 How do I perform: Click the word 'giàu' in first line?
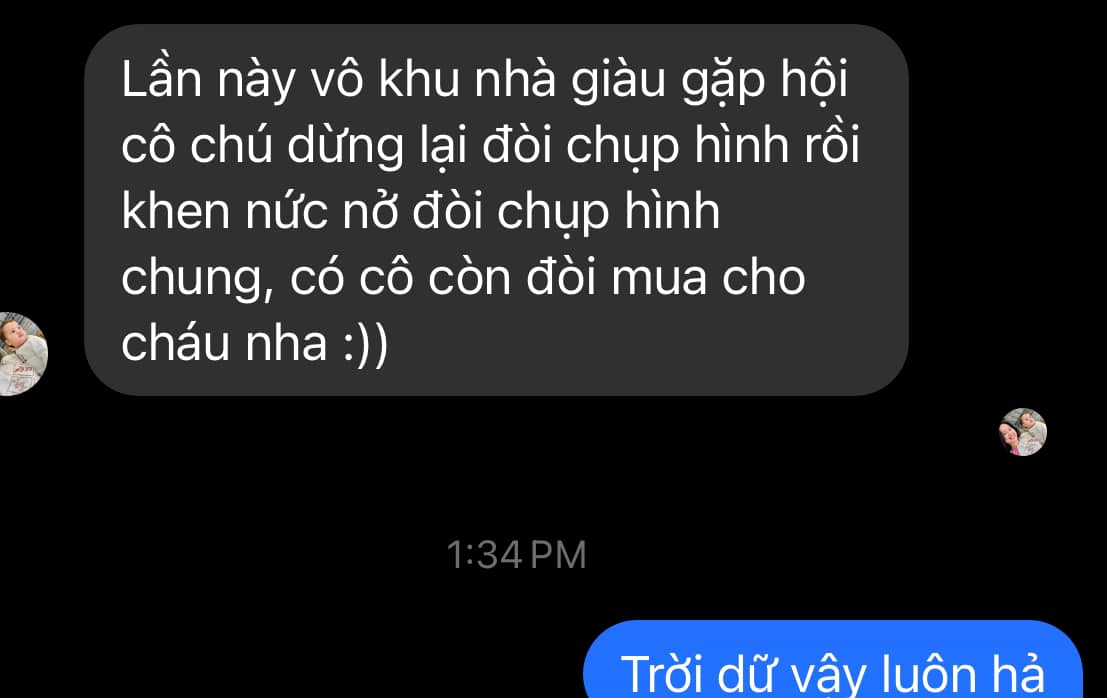(618, 81)
